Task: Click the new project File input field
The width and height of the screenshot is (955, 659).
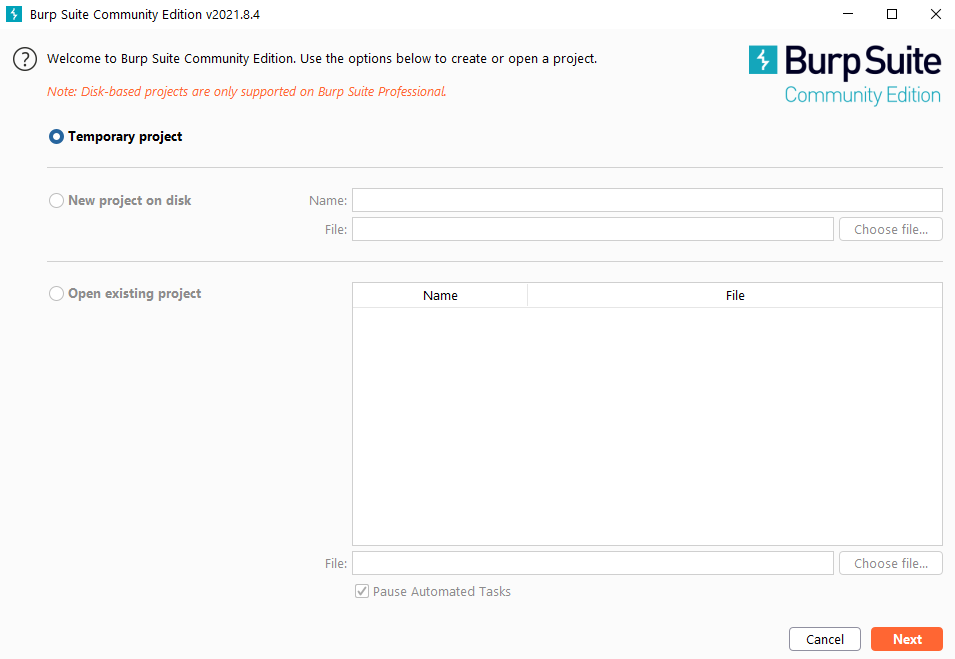Action: [x=592, y=230]
